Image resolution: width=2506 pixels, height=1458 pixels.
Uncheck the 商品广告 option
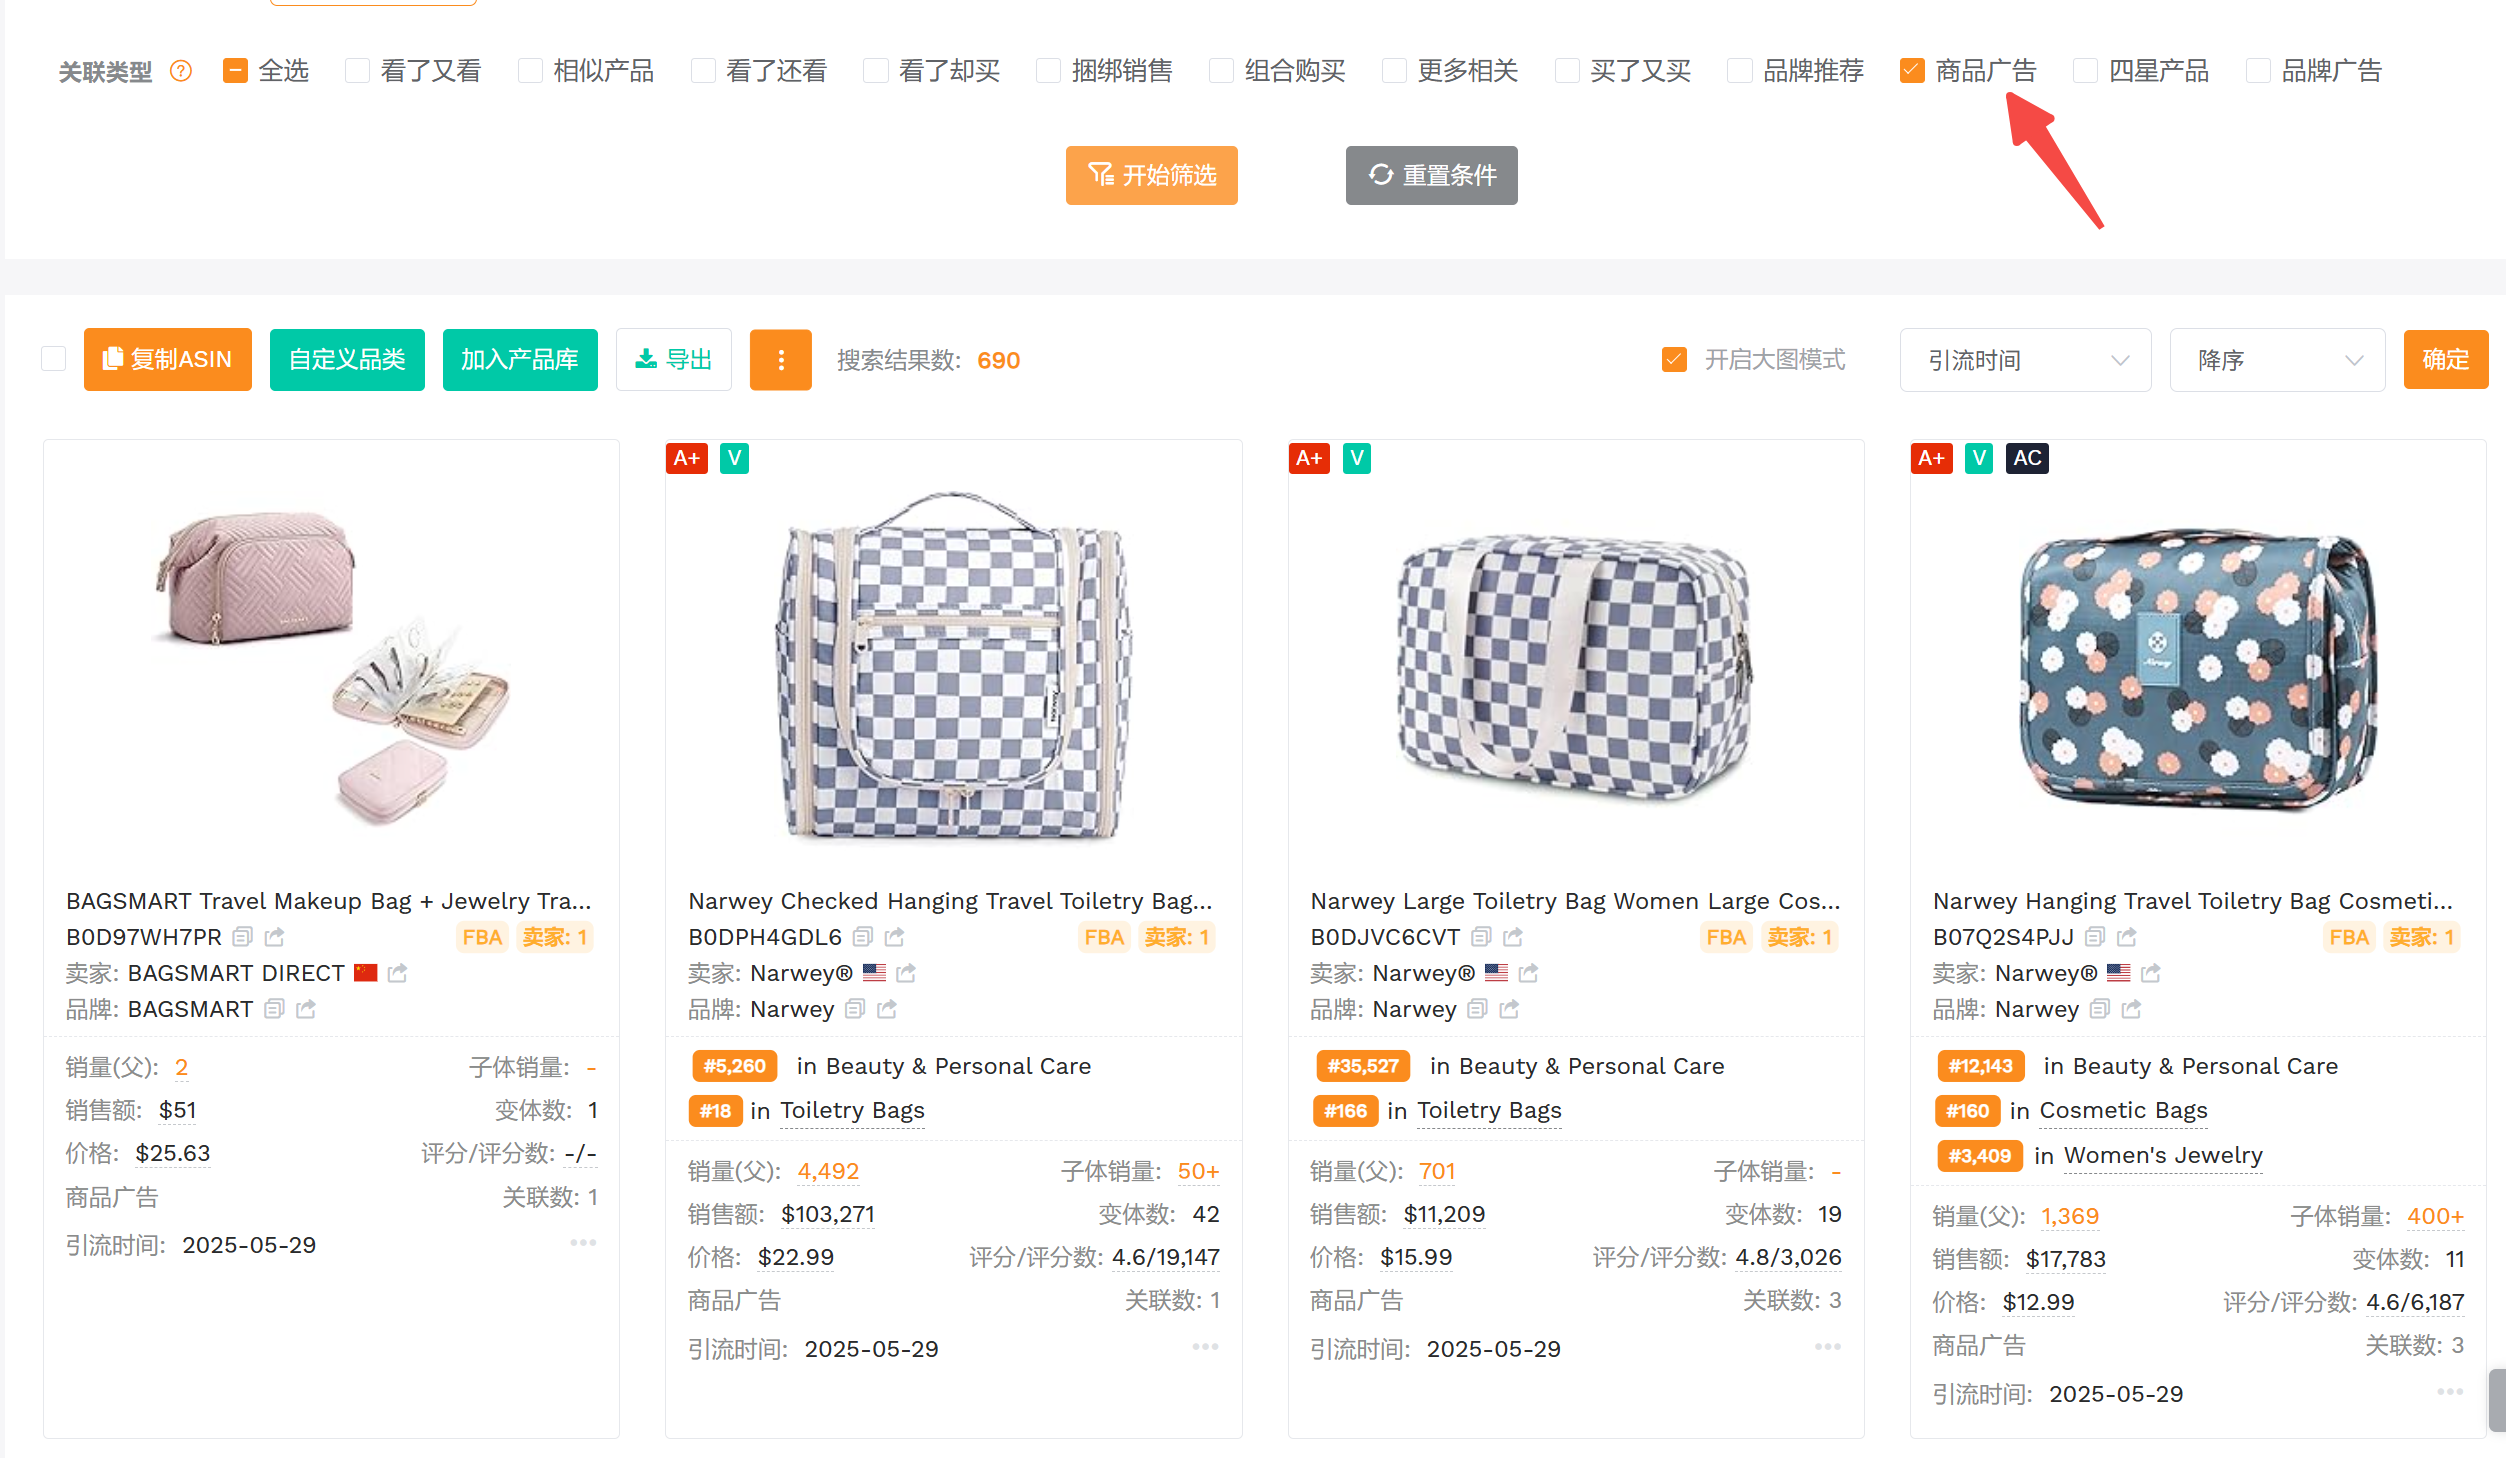[1912, 71]
